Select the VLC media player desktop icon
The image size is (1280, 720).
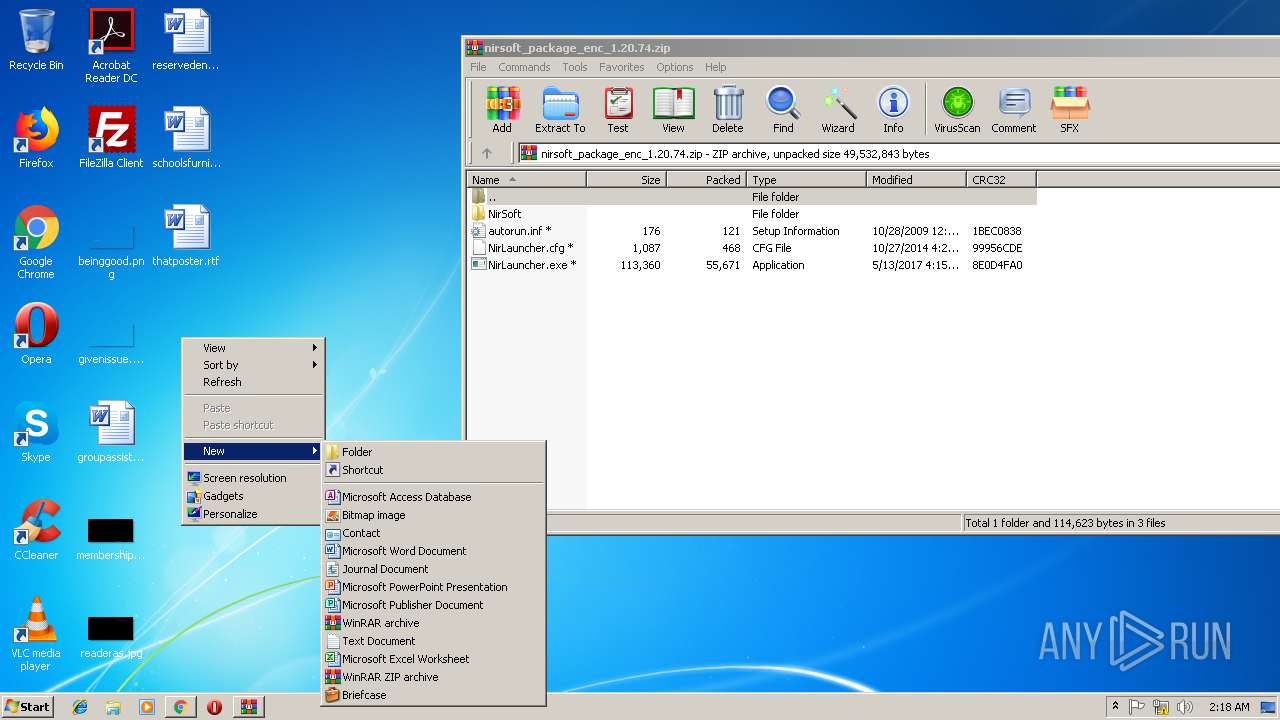point(36,635)
